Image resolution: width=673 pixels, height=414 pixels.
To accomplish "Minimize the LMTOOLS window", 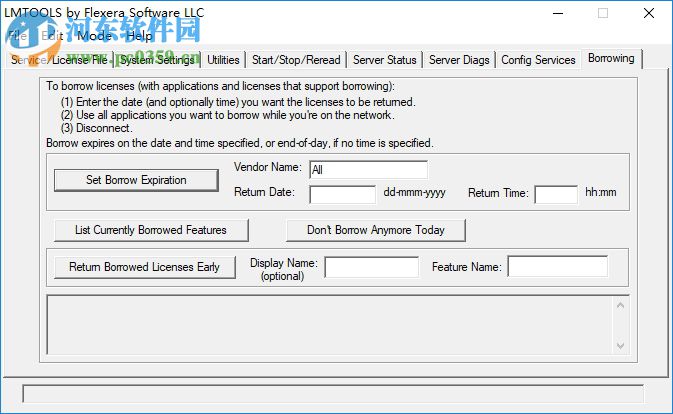I will click(558, 13).
